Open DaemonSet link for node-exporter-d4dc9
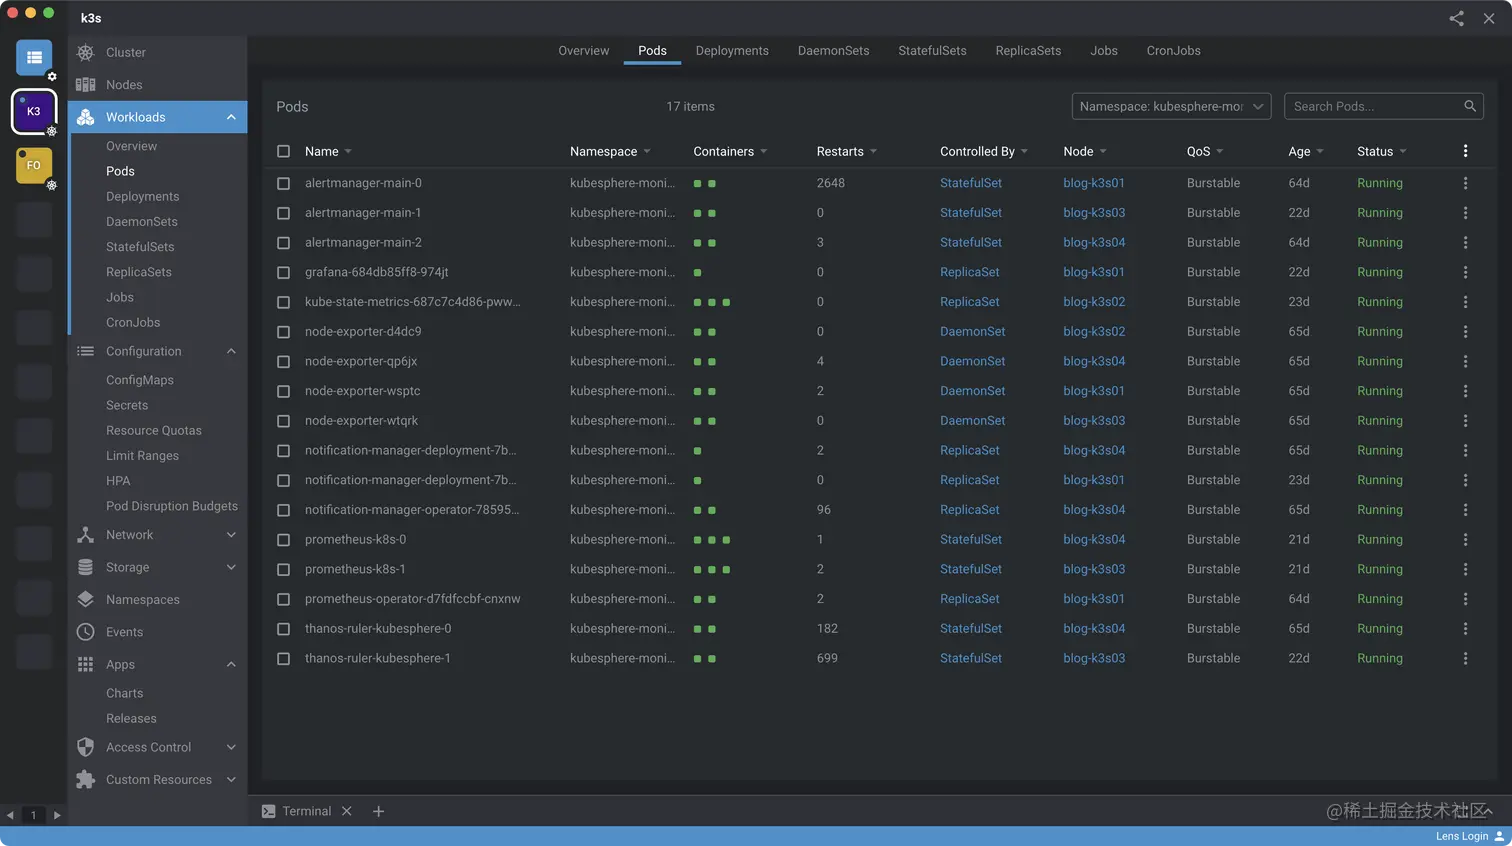 coord(972,332)
